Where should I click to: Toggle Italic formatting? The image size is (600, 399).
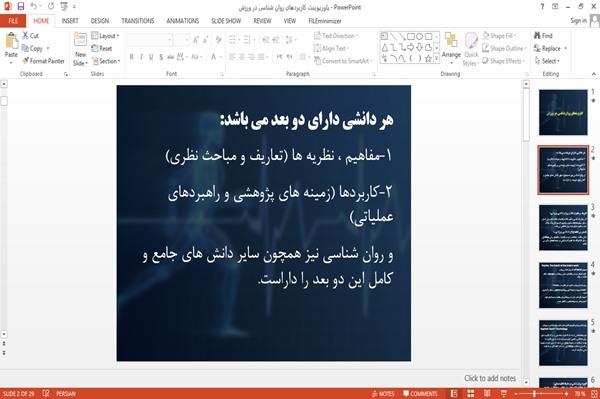(x=141, y=57)
